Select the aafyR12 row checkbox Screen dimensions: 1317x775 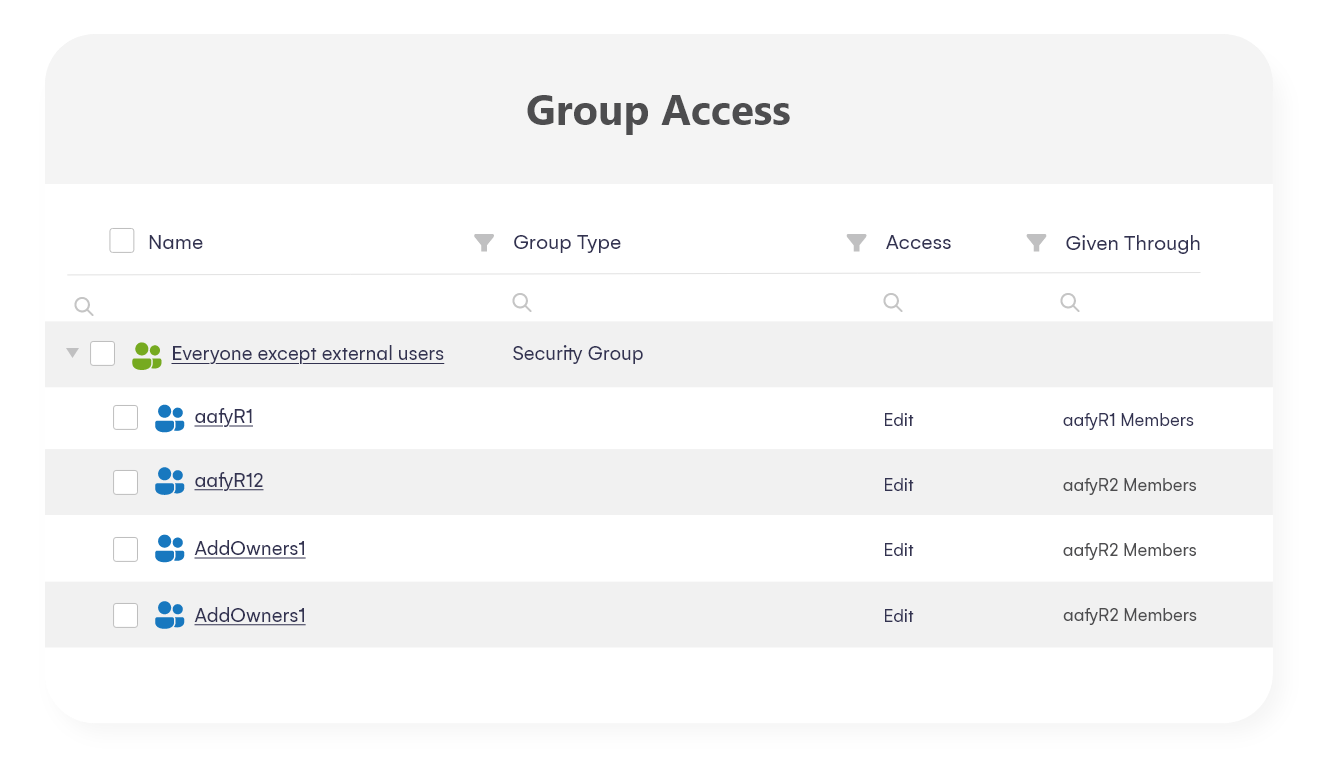coord(125,482)
